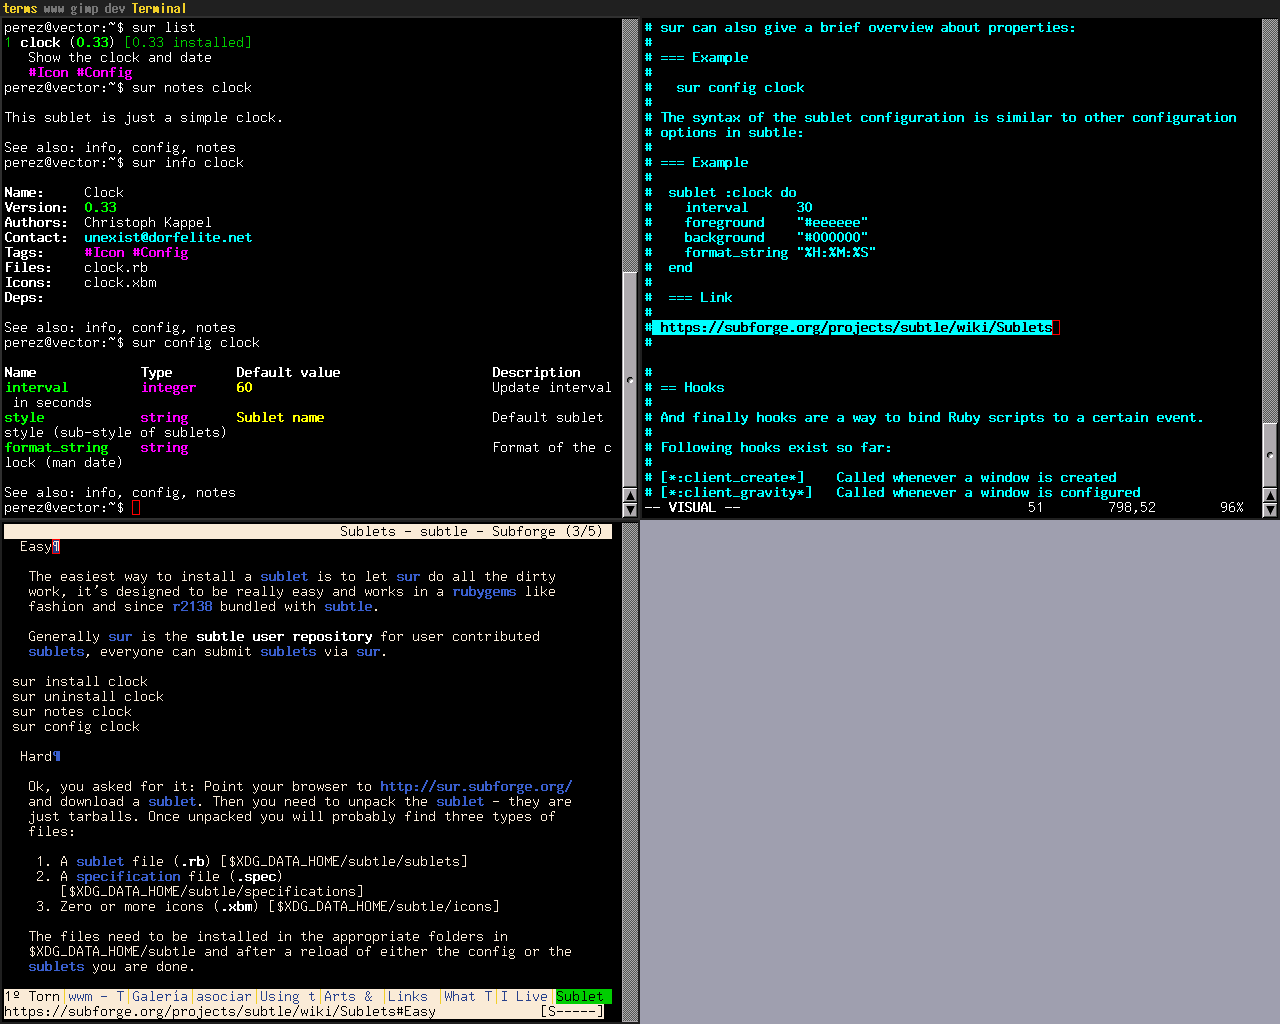Viewport: 1280px width, 1024px height.
Task: Click the "Sublet name" default value
Action: (x=280, y=418)
